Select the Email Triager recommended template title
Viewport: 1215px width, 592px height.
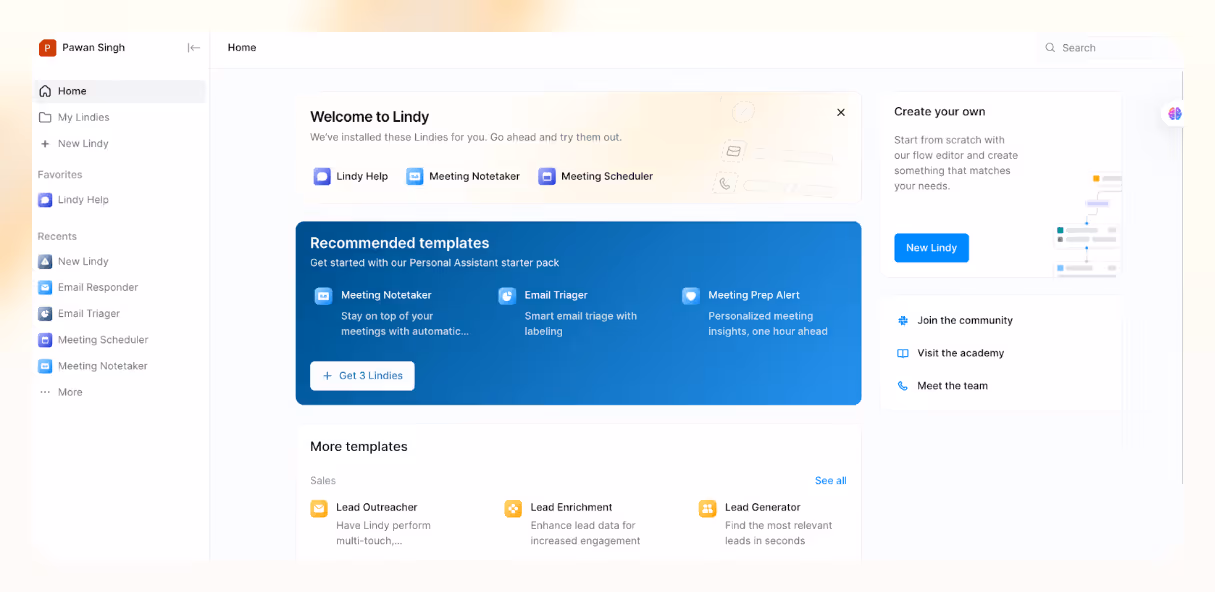(556, 296)
